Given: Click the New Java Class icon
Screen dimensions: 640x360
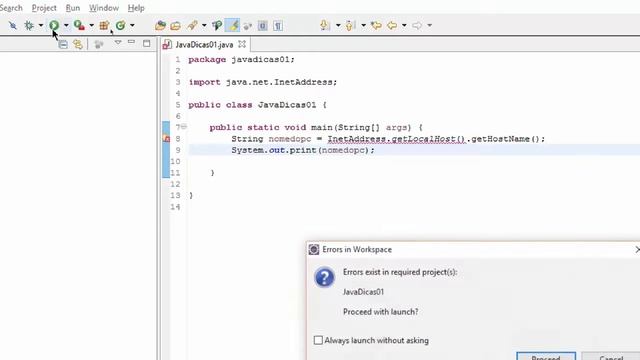Looking at the screenshot, I should (120, 25).
